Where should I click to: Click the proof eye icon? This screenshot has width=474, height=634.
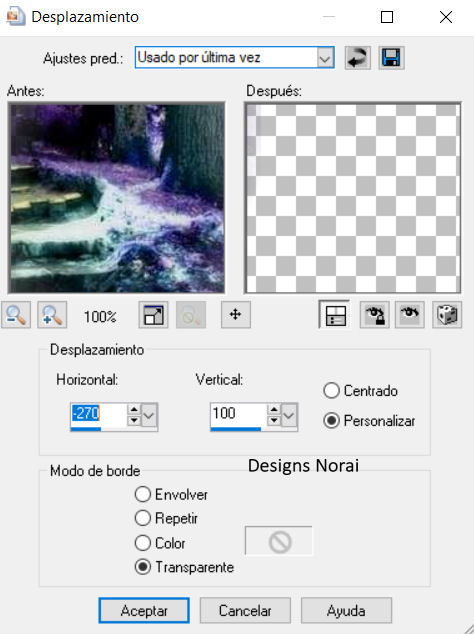tap(410, 315)
